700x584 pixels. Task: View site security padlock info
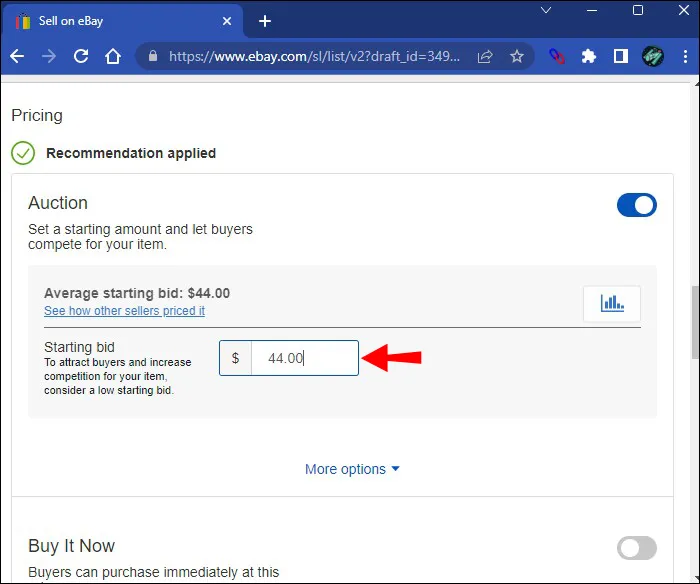153,56
